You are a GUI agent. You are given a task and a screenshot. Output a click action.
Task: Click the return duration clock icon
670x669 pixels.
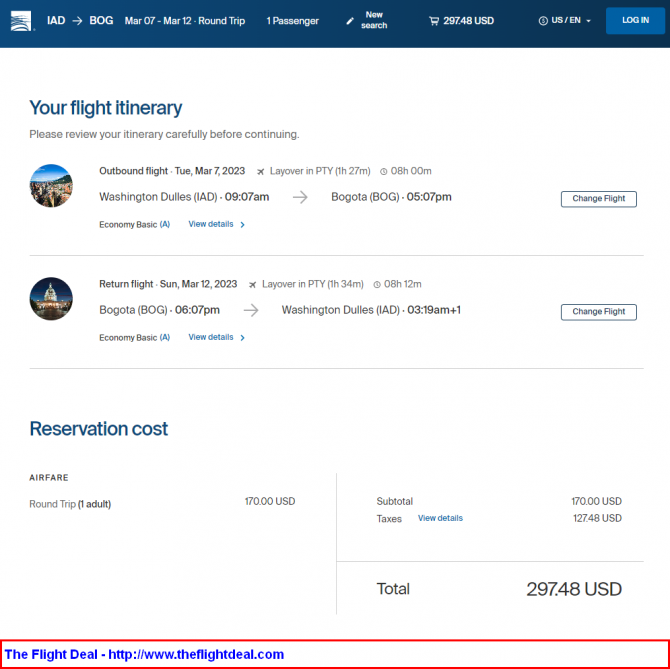(x=377, y=285)
